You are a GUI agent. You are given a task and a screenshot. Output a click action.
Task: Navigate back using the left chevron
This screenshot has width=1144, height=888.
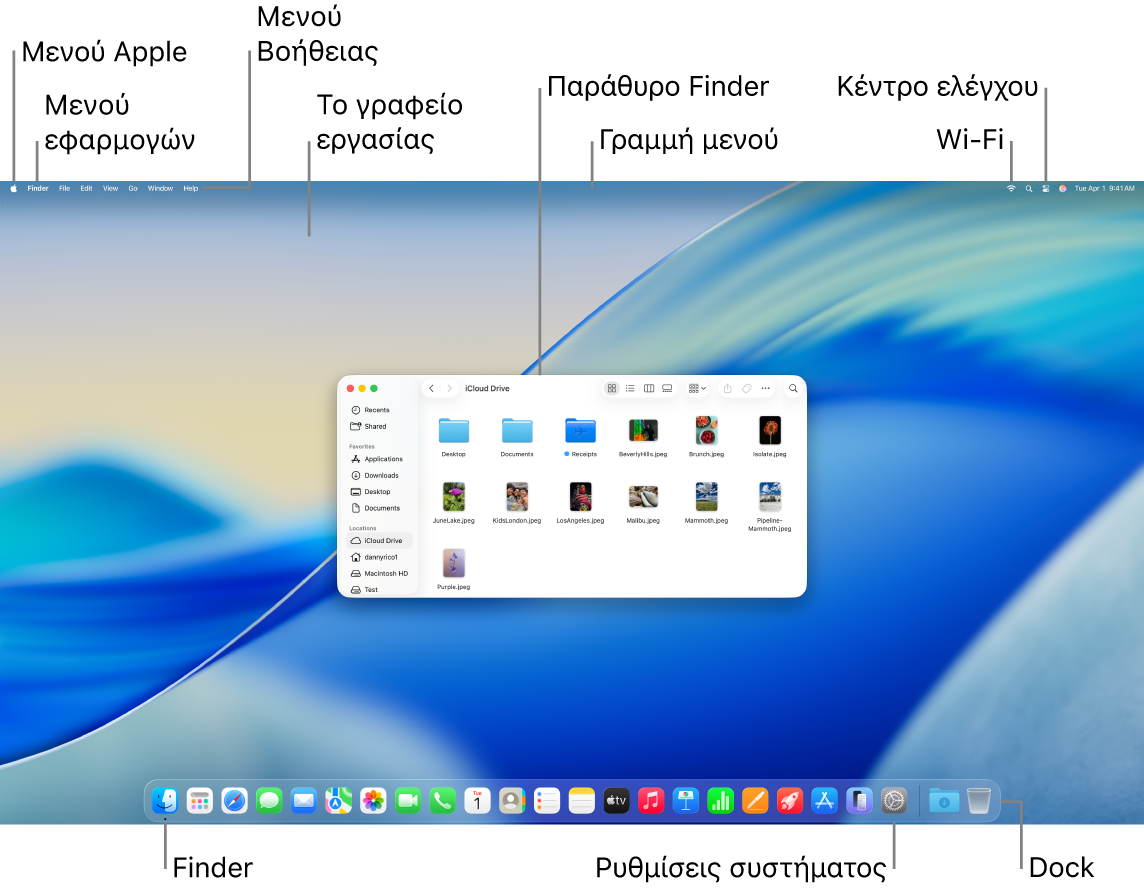pos(431,388)
